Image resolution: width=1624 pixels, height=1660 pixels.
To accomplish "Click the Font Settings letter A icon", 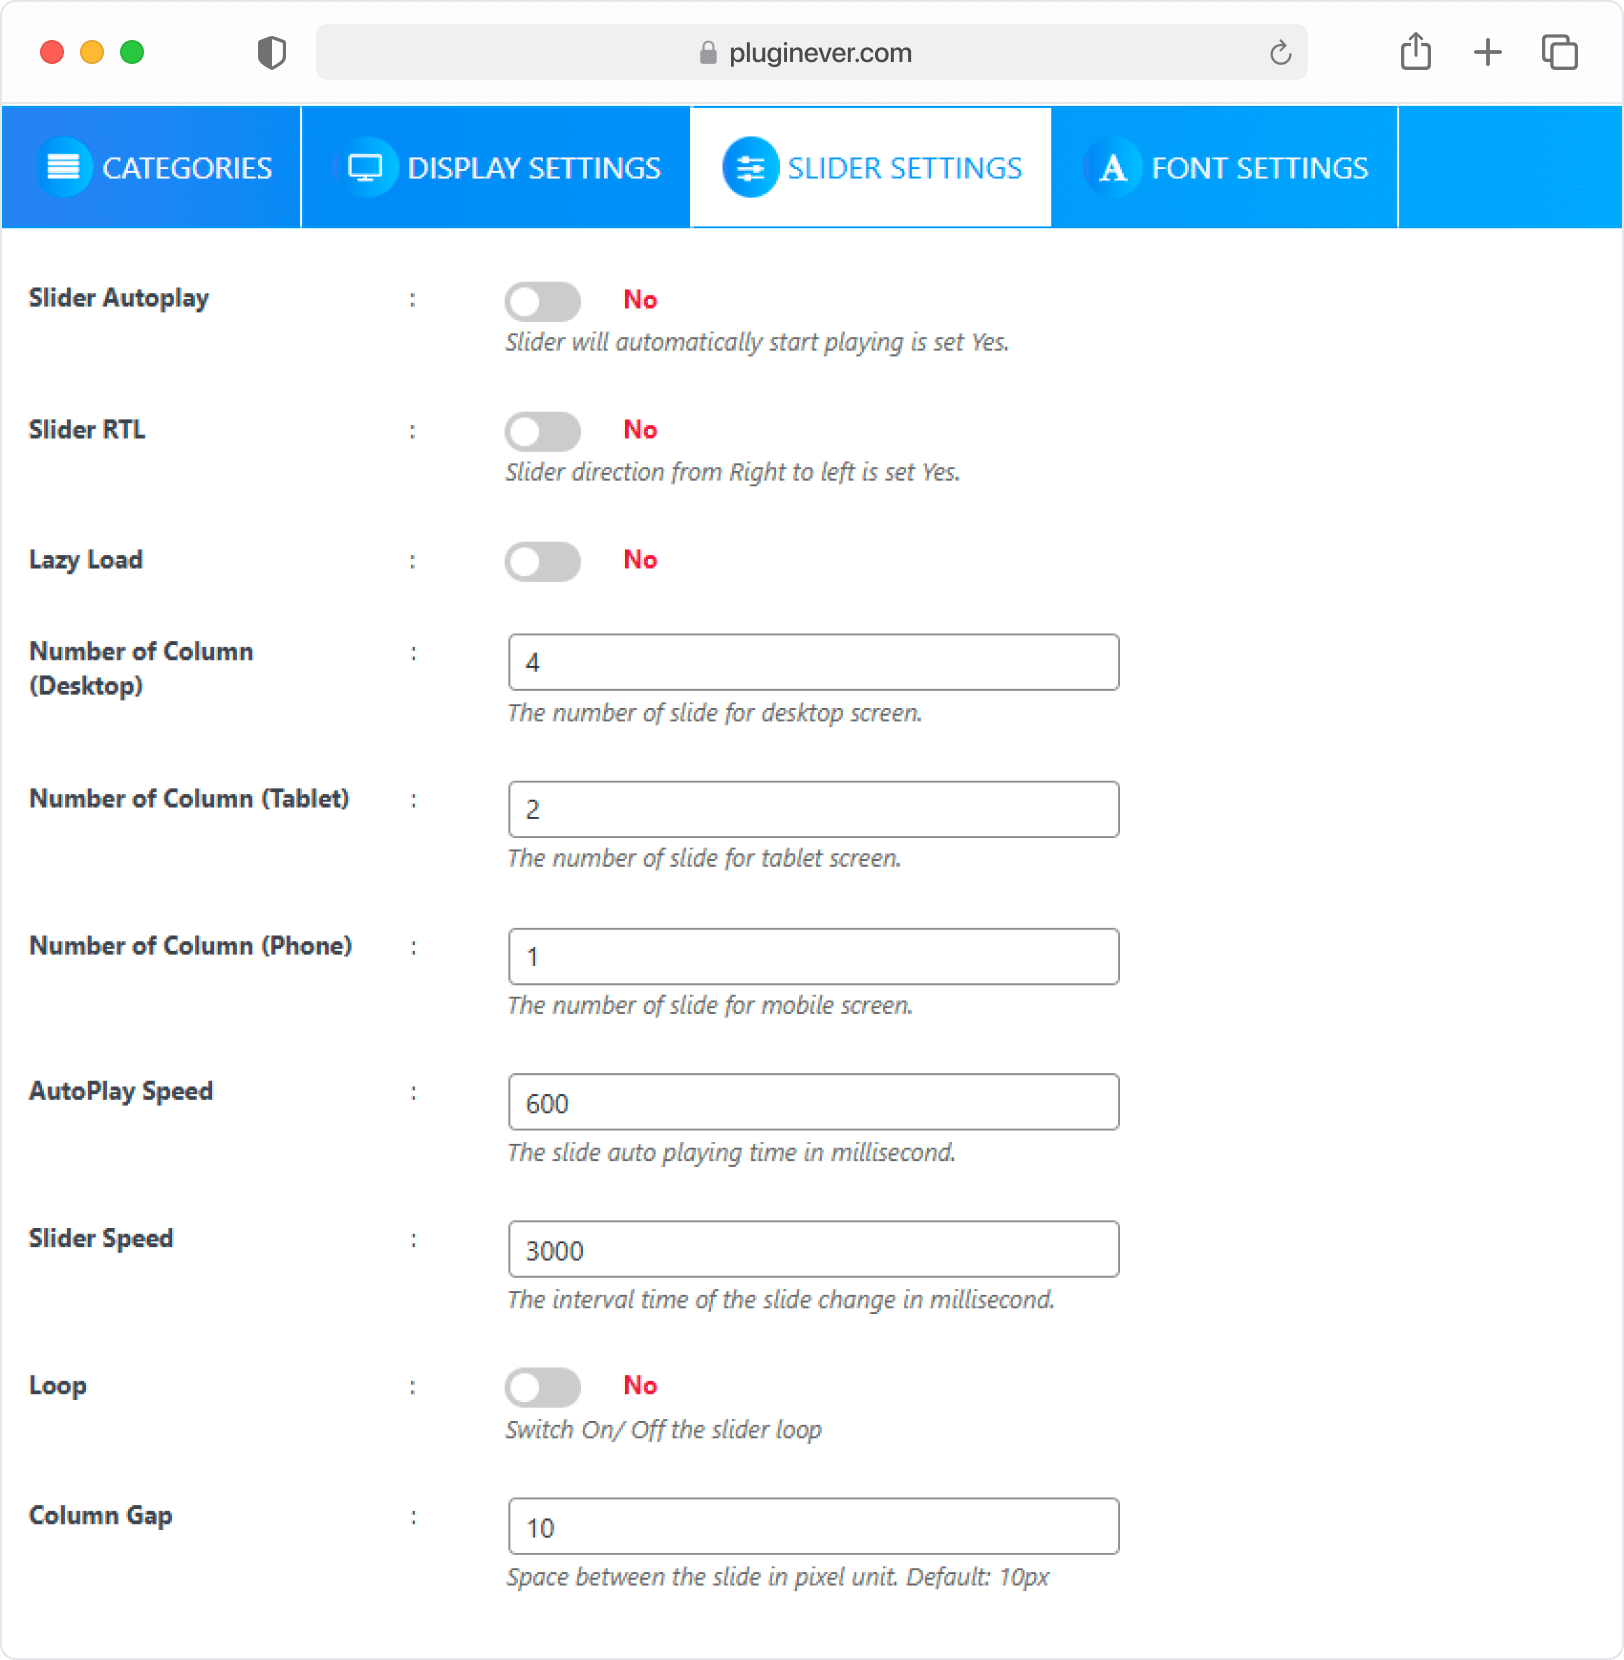I will click(1112, 167).
